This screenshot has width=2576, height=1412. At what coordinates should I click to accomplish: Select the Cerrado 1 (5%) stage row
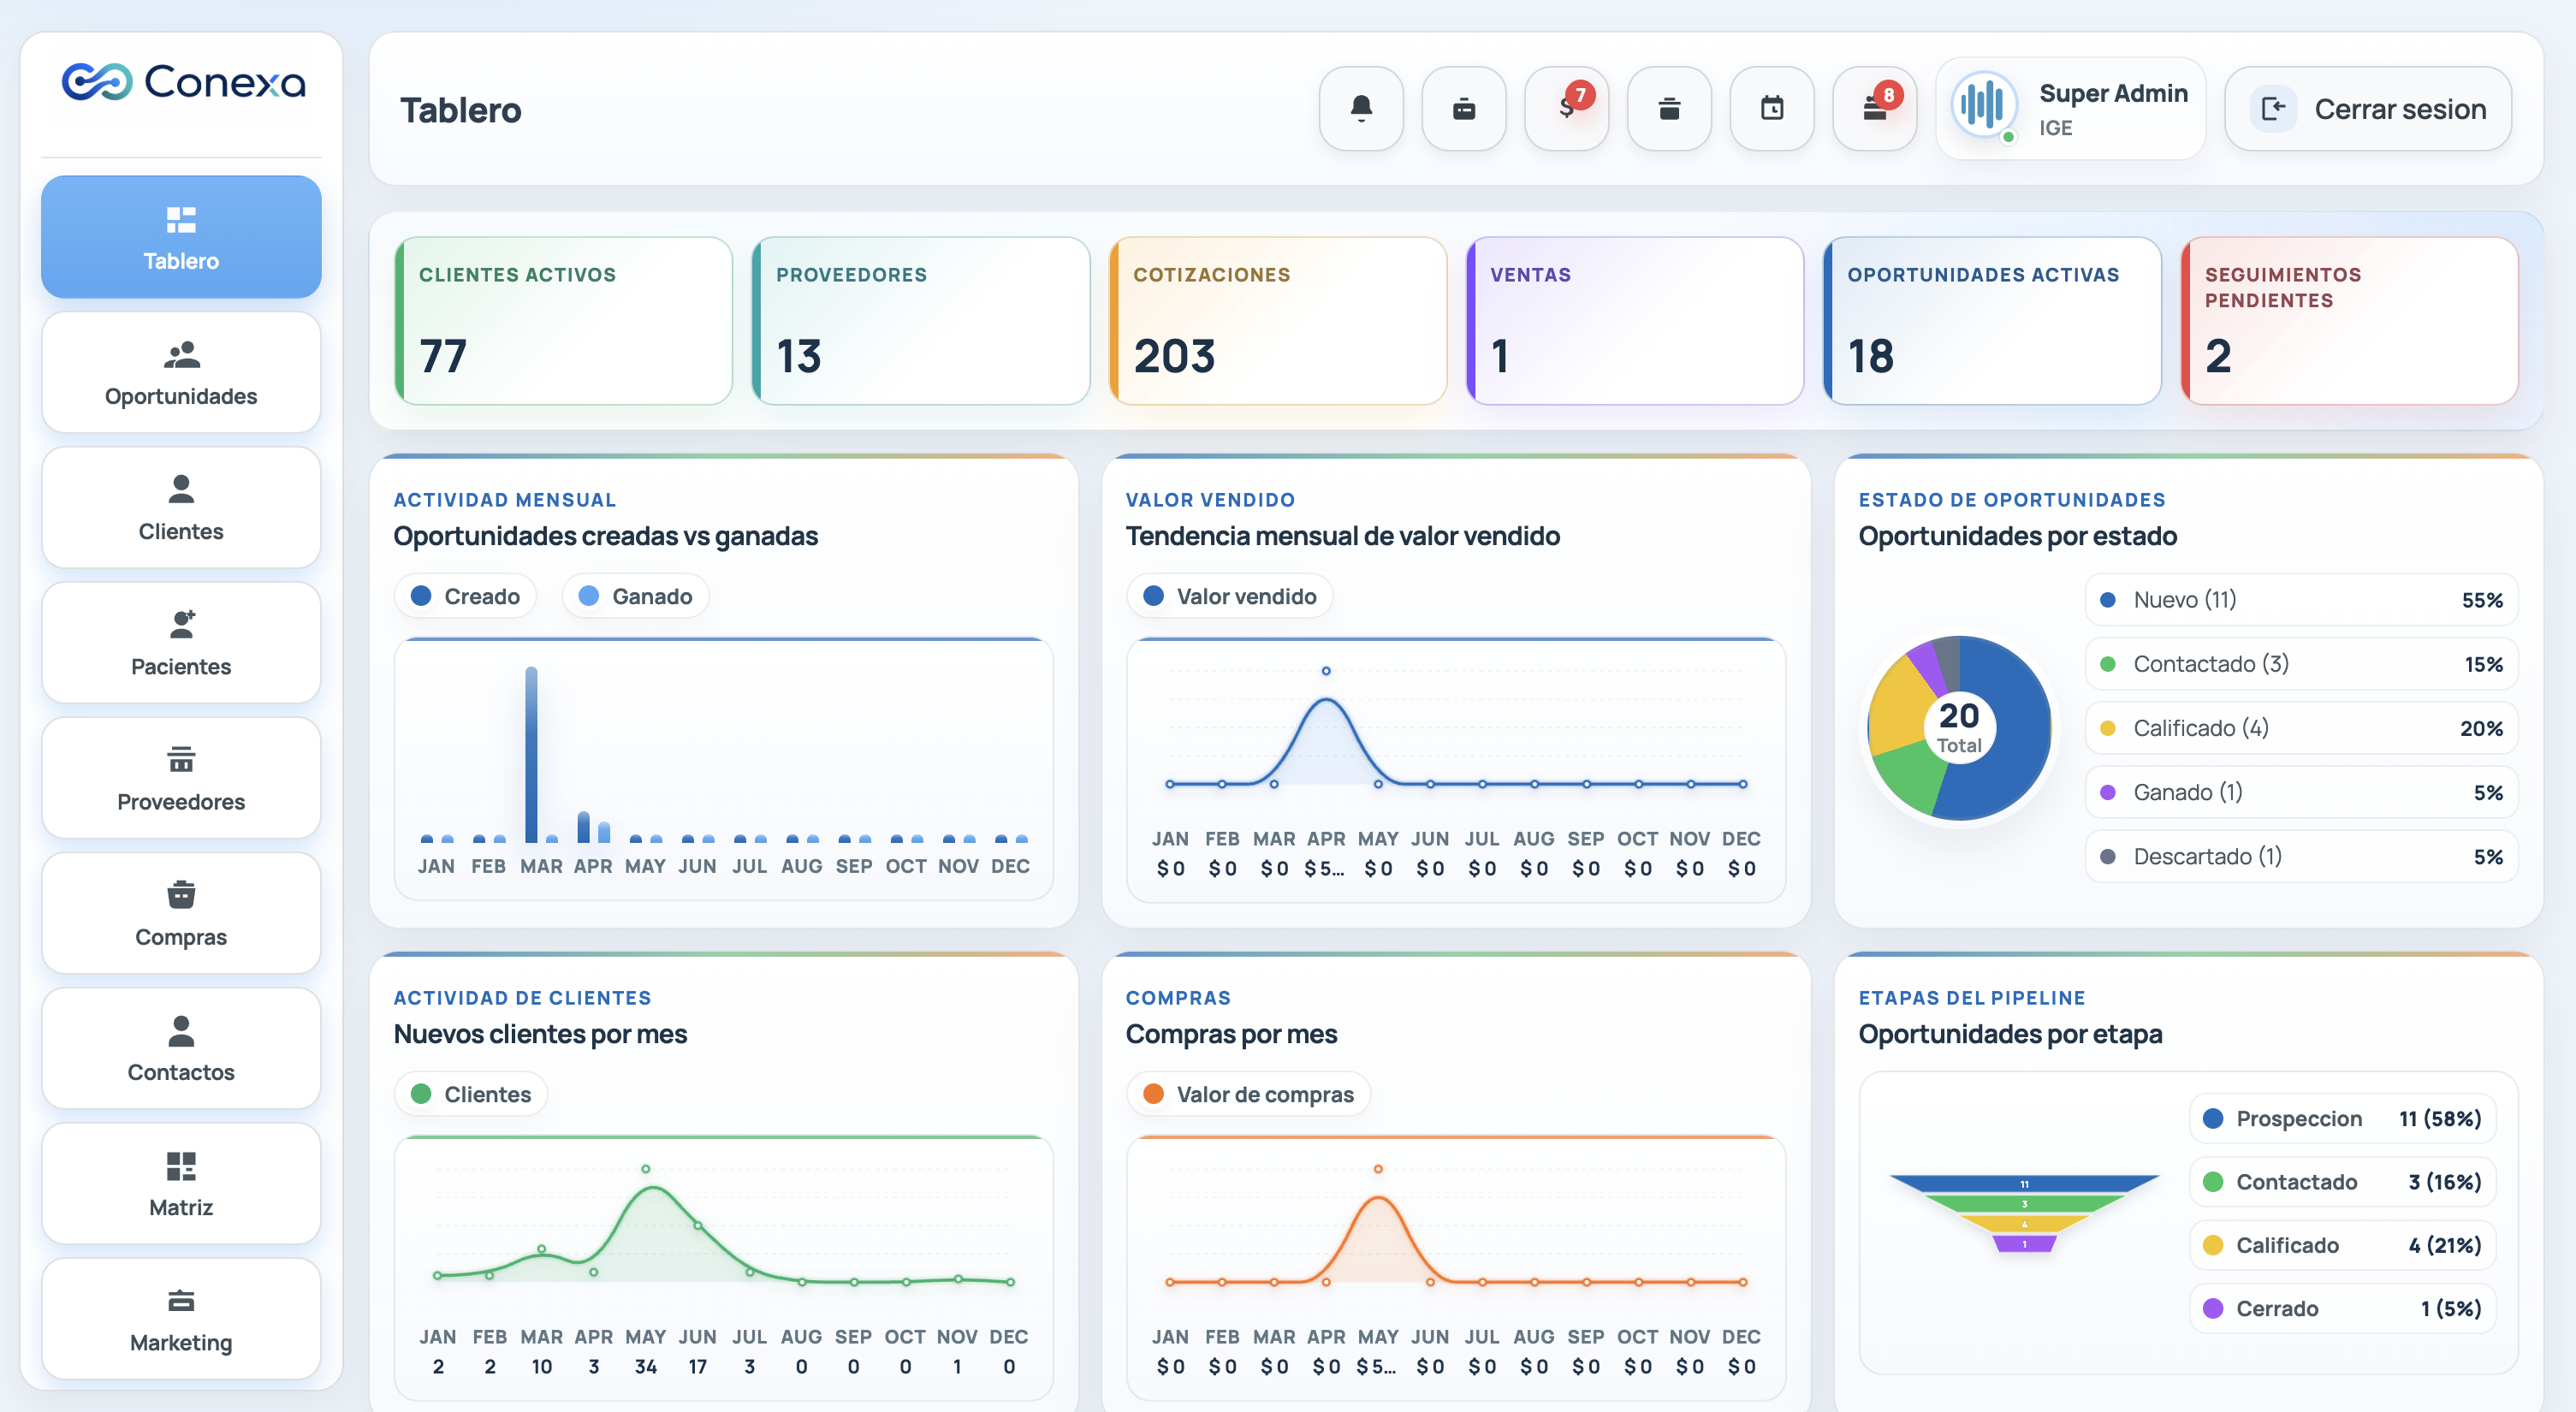[2342, 1308]
